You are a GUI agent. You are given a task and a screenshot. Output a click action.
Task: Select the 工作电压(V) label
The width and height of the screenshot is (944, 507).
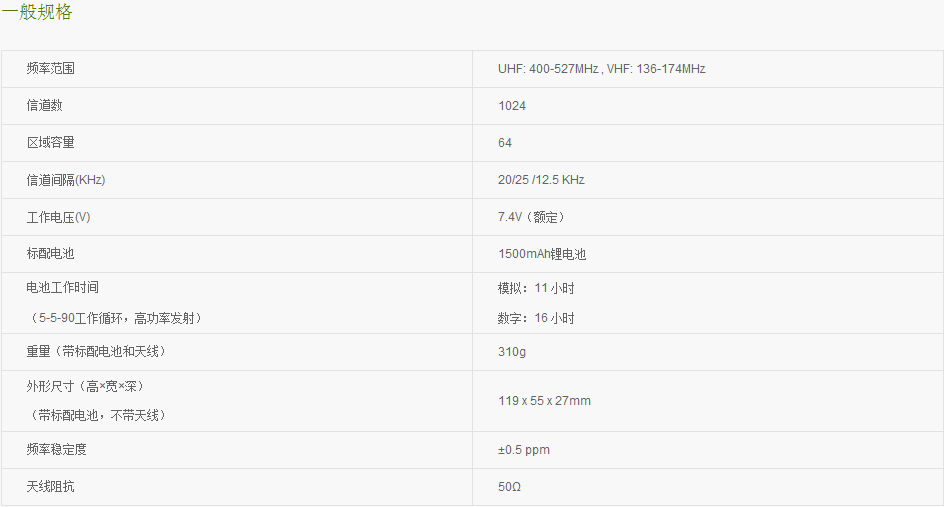point(58,217)
